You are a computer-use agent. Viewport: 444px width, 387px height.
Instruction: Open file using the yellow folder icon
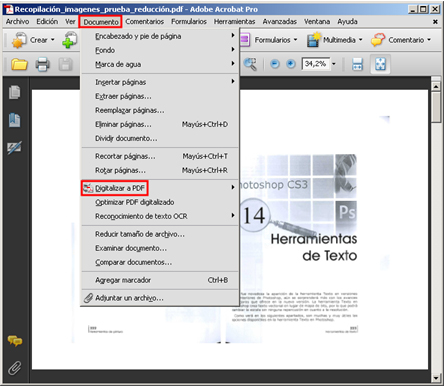click(19, 64)
